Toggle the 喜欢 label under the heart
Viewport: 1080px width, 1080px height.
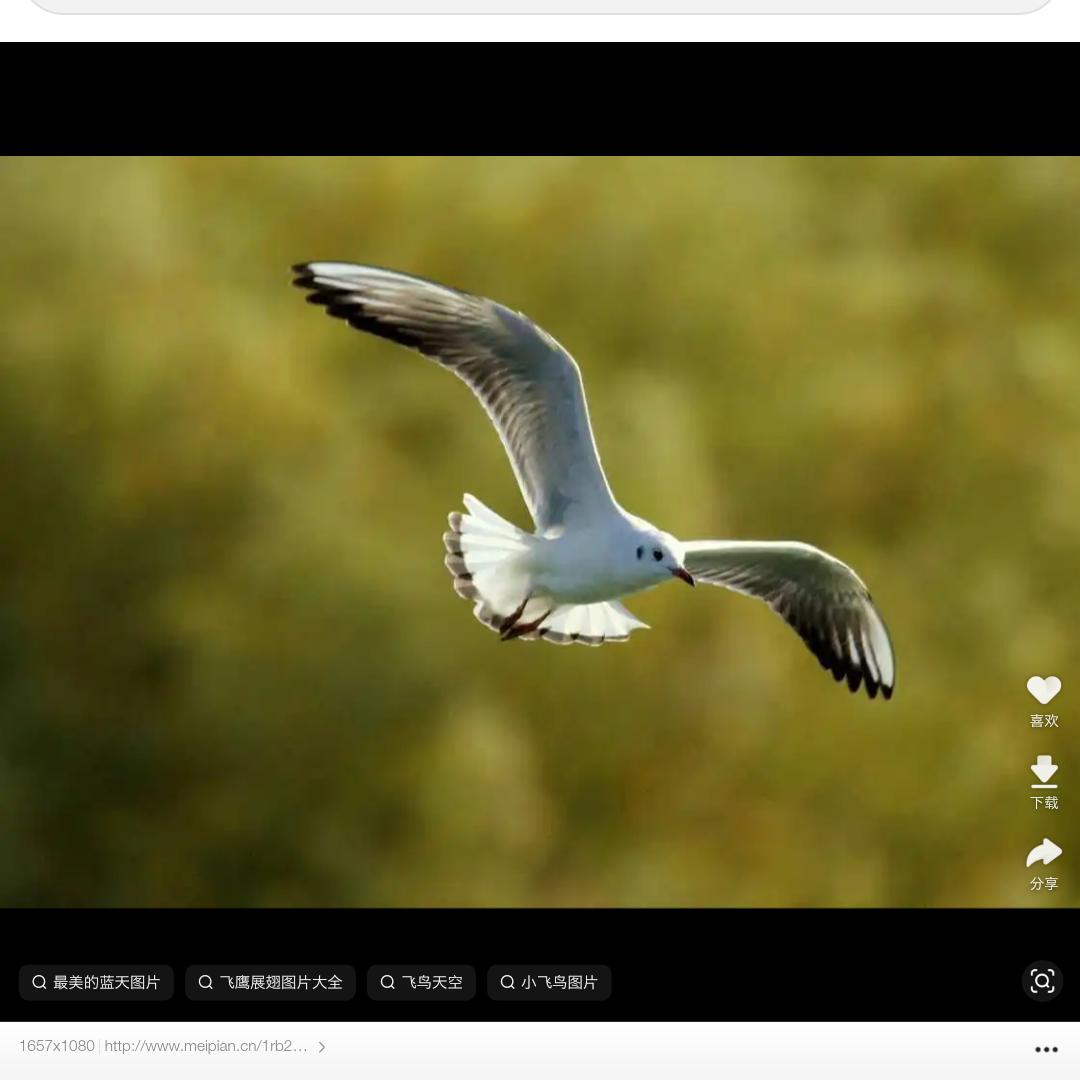[1043, 721]
